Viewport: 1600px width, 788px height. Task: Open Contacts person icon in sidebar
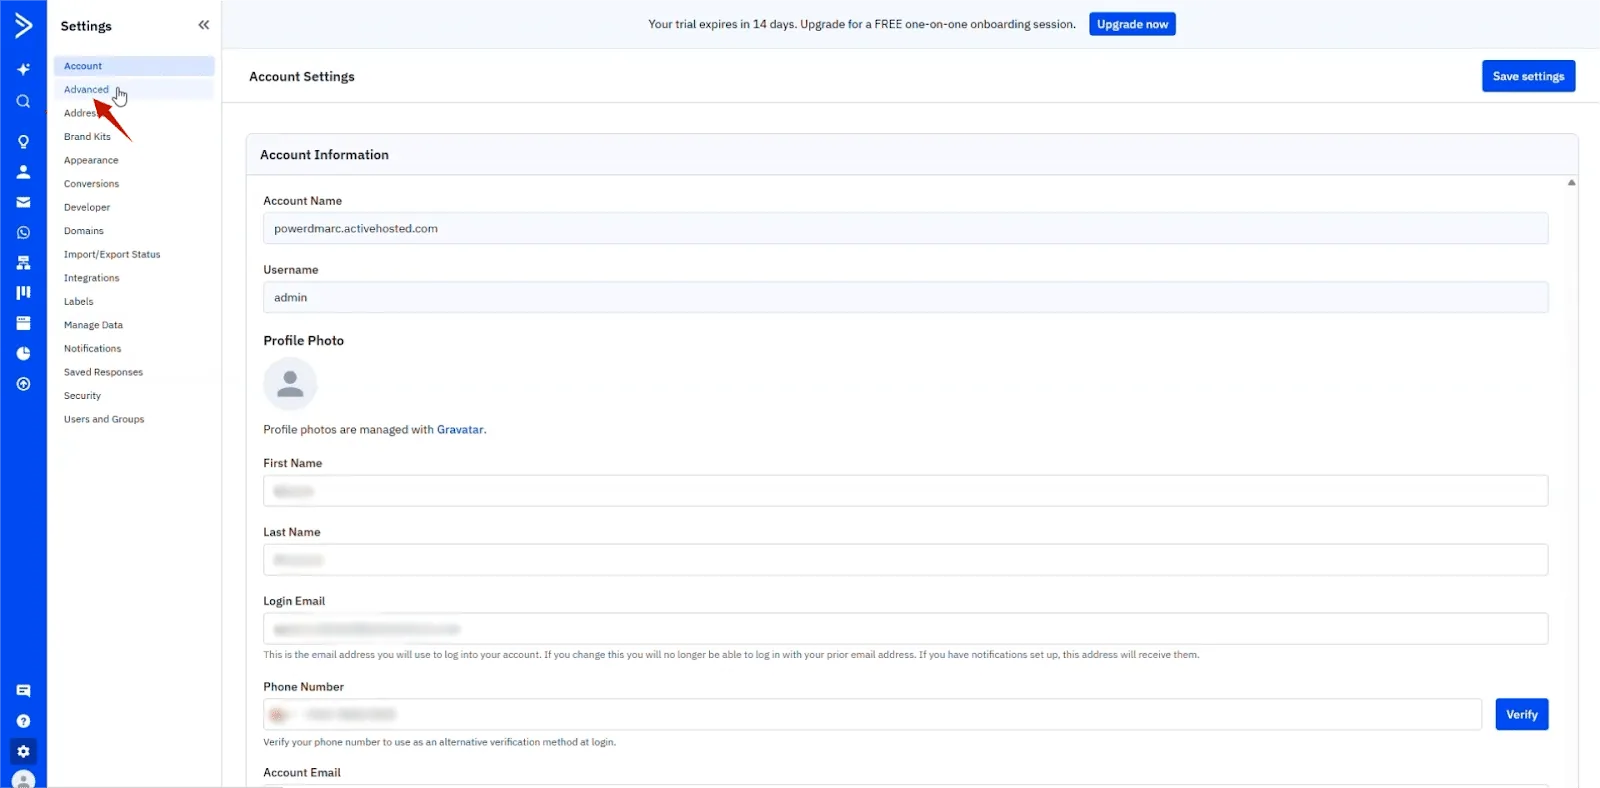(23, 172)
